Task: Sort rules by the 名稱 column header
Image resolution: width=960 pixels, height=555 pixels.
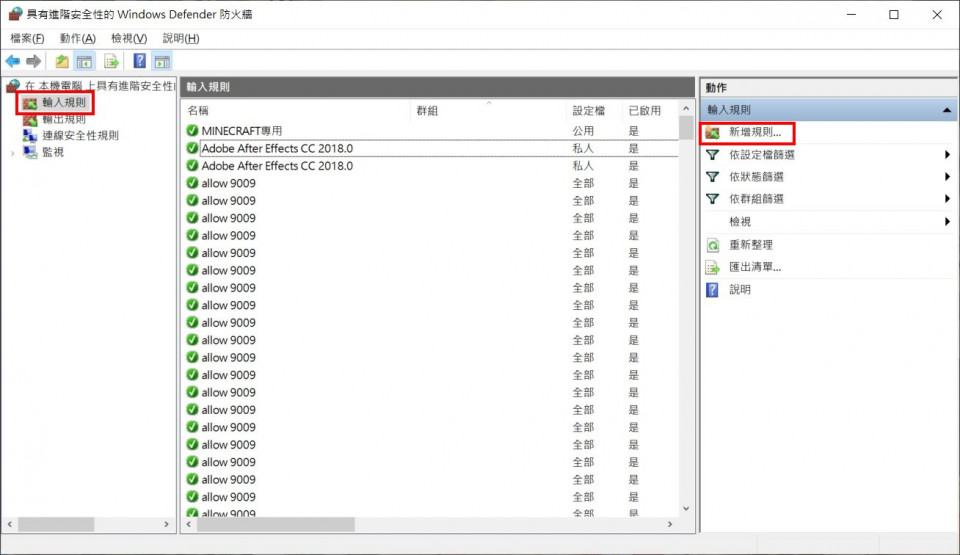Action: click(295, 110)
